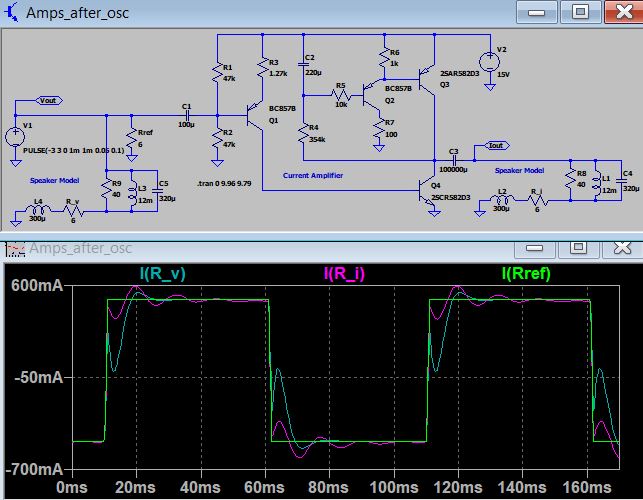Select capacitor C4 320µ symbol
This screenshot has width=643, height=500.
pos(621,180)
